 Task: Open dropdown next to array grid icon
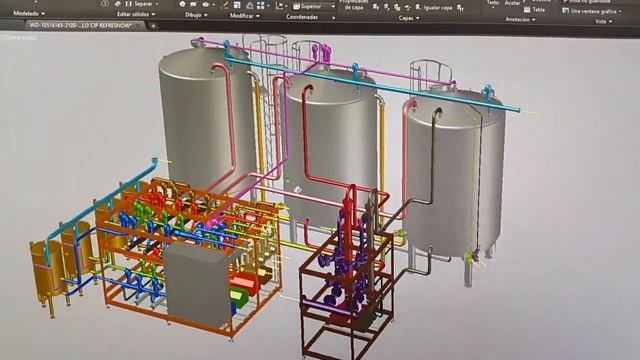pyautogui.click(x=268, y=6)
